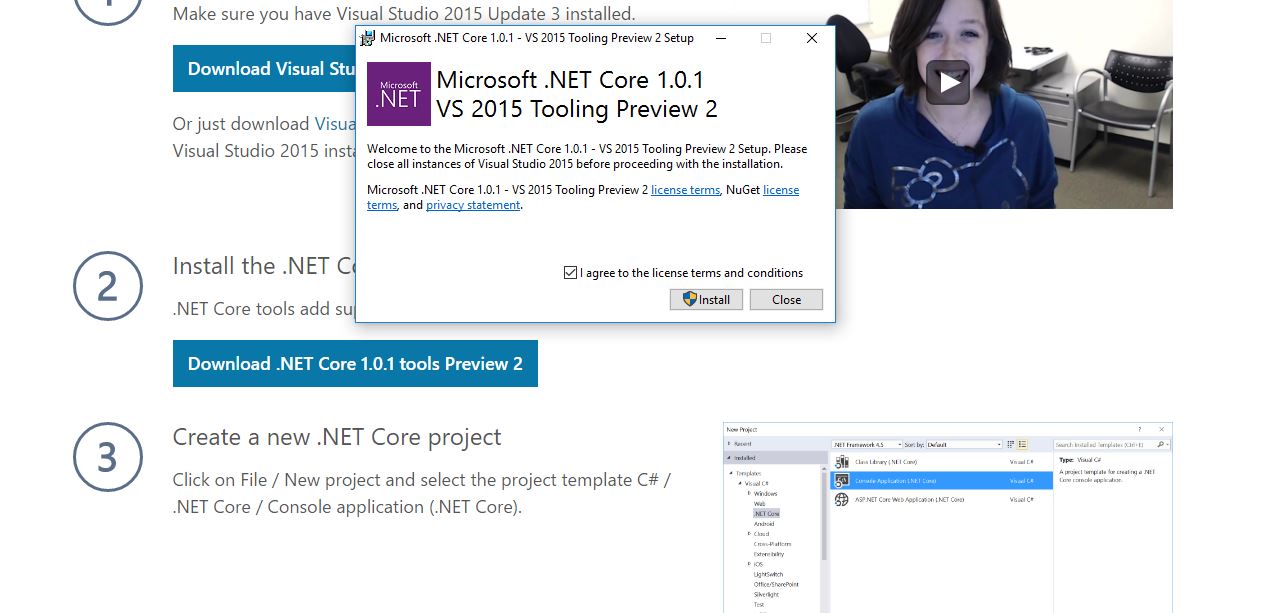Viewport: 1265px width, 613px height.
Task: Click the purple .NET logo in setup dialog
Action: [x=399, y=94]
